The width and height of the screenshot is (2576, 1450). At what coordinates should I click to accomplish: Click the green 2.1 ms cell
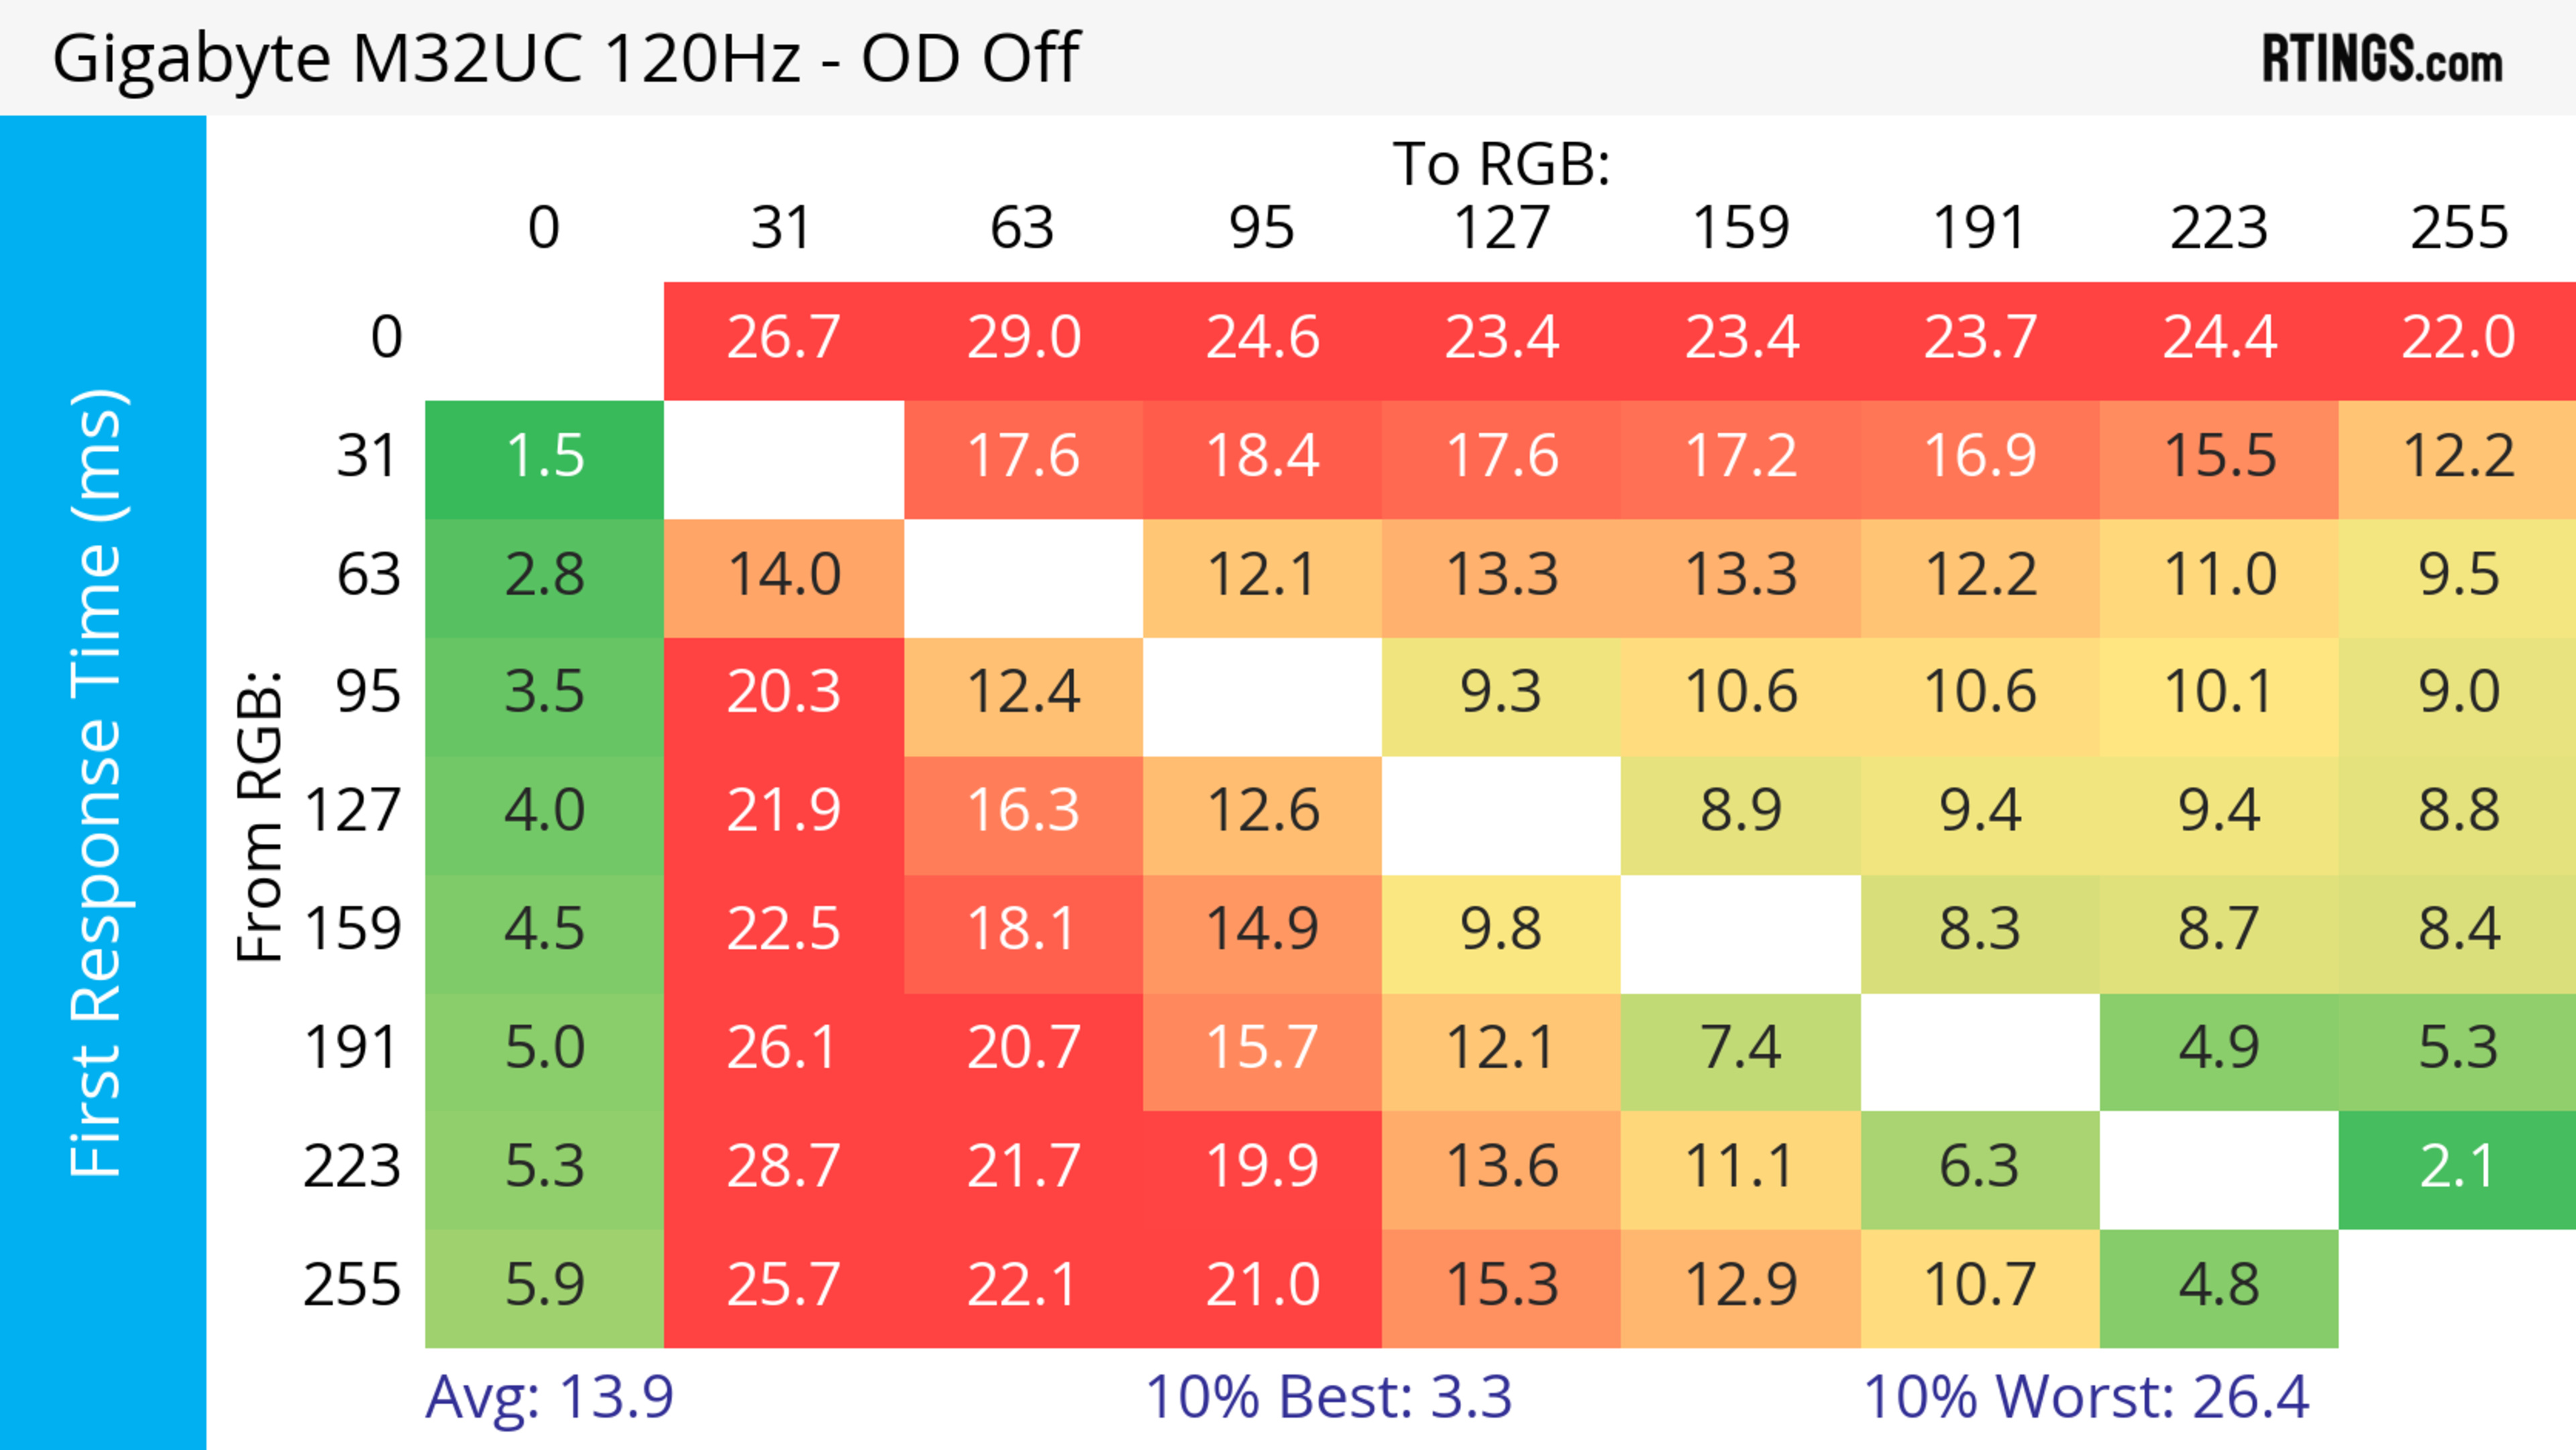(x=2458, y=1167)
